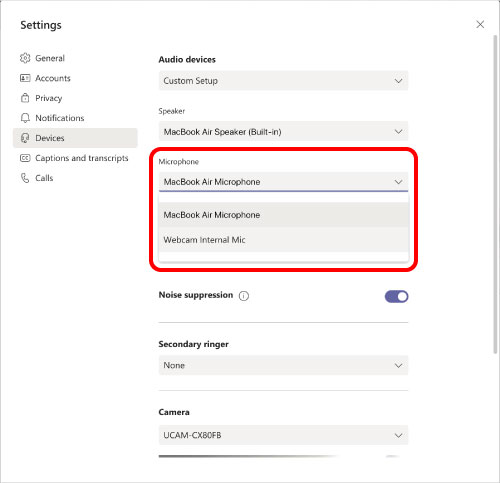Screen dimensions: 500x483
Task: Toggle the Noise suppression switch
Action: (396, 296)
